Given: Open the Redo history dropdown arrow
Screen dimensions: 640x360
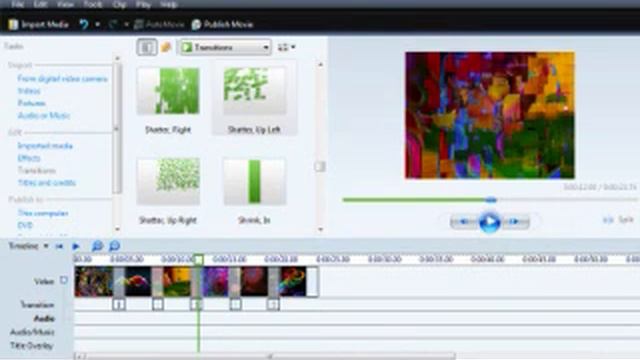Looking at the screenshot, I should coord(126,24).
